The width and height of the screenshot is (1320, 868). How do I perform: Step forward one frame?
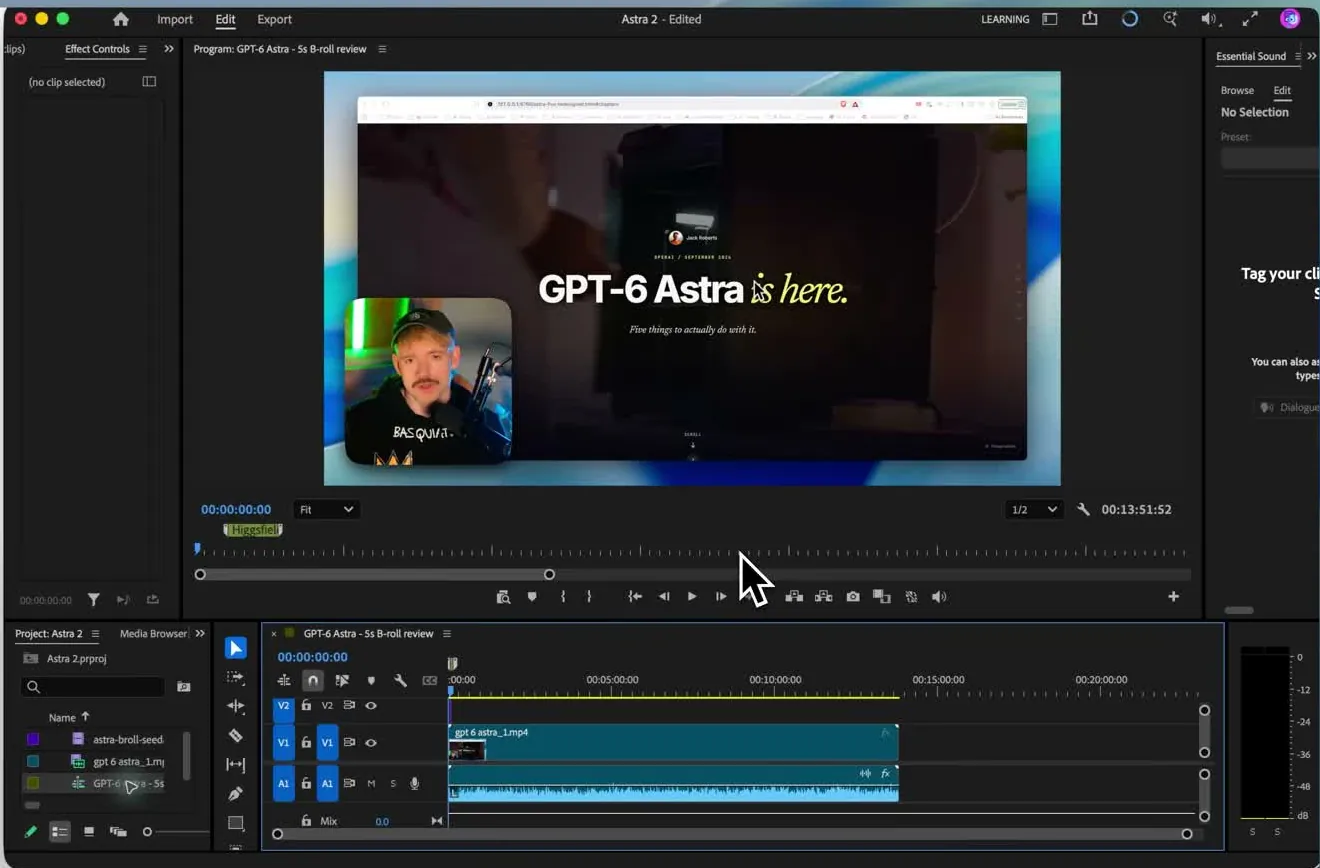(721, 597)
